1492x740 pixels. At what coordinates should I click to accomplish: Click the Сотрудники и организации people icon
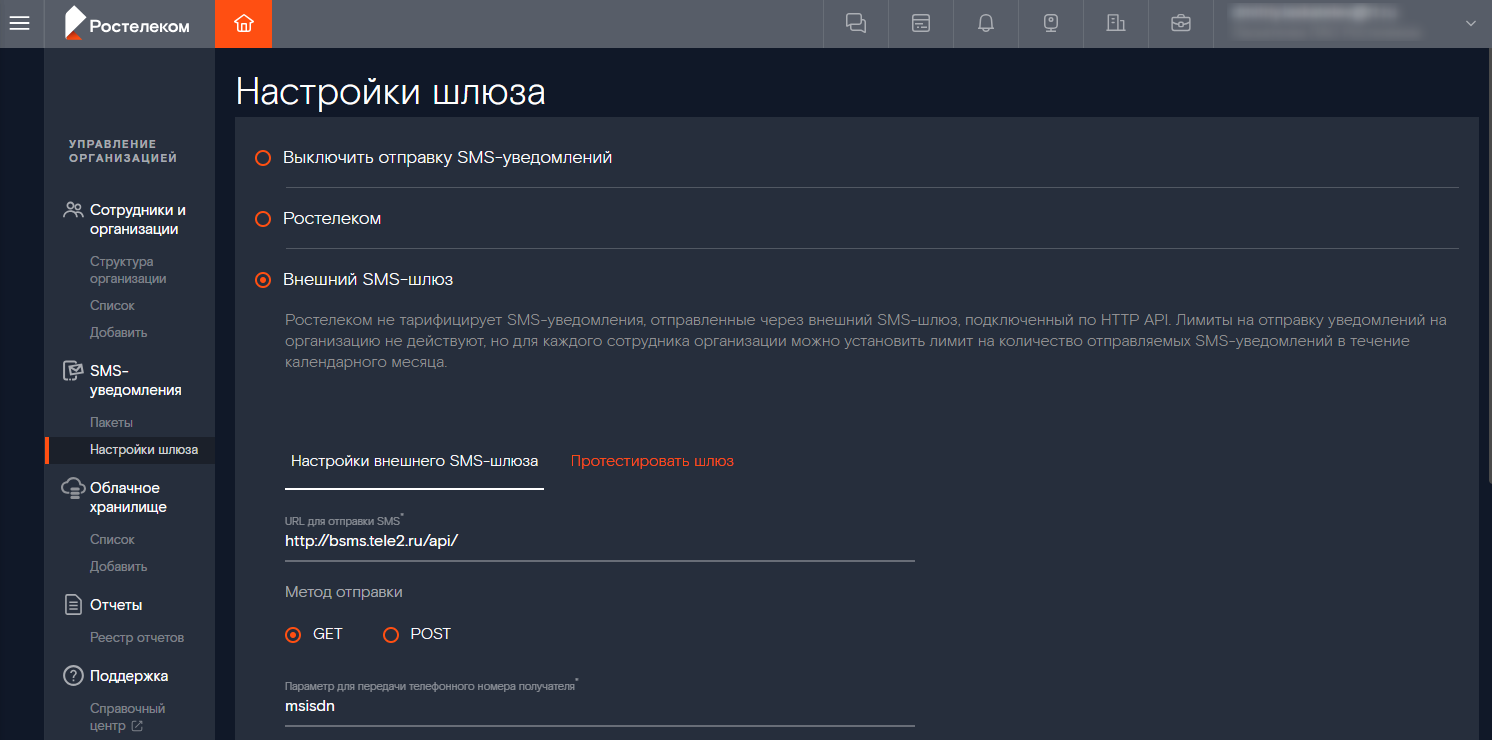click(x=73, y=210)
